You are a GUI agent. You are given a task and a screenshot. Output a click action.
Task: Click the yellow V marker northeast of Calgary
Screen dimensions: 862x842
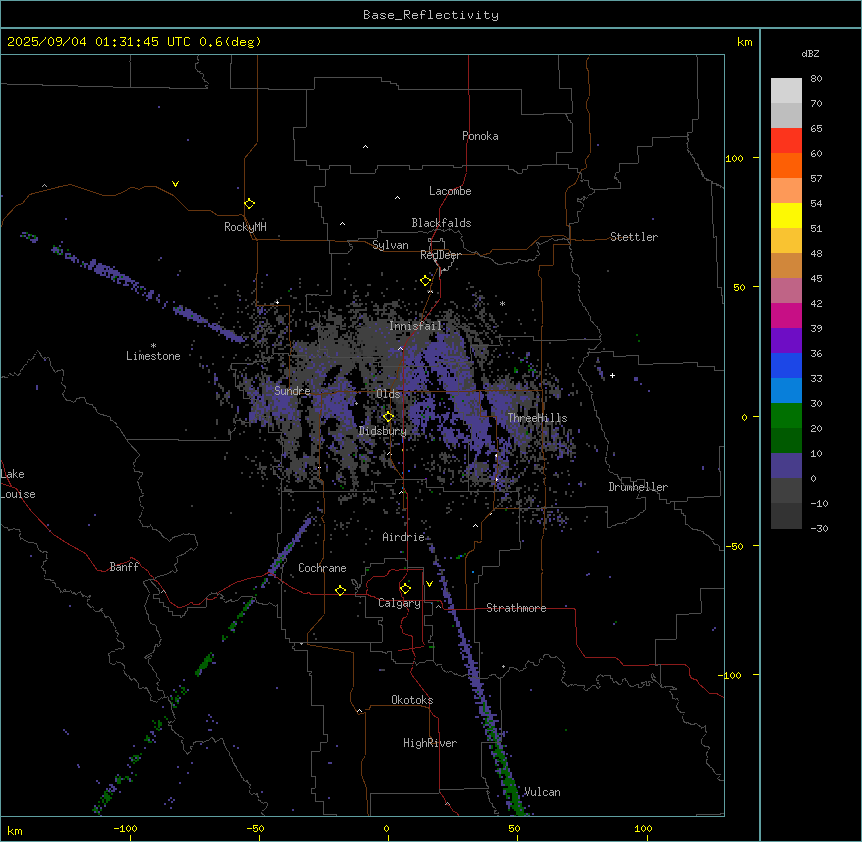(429, 584)
